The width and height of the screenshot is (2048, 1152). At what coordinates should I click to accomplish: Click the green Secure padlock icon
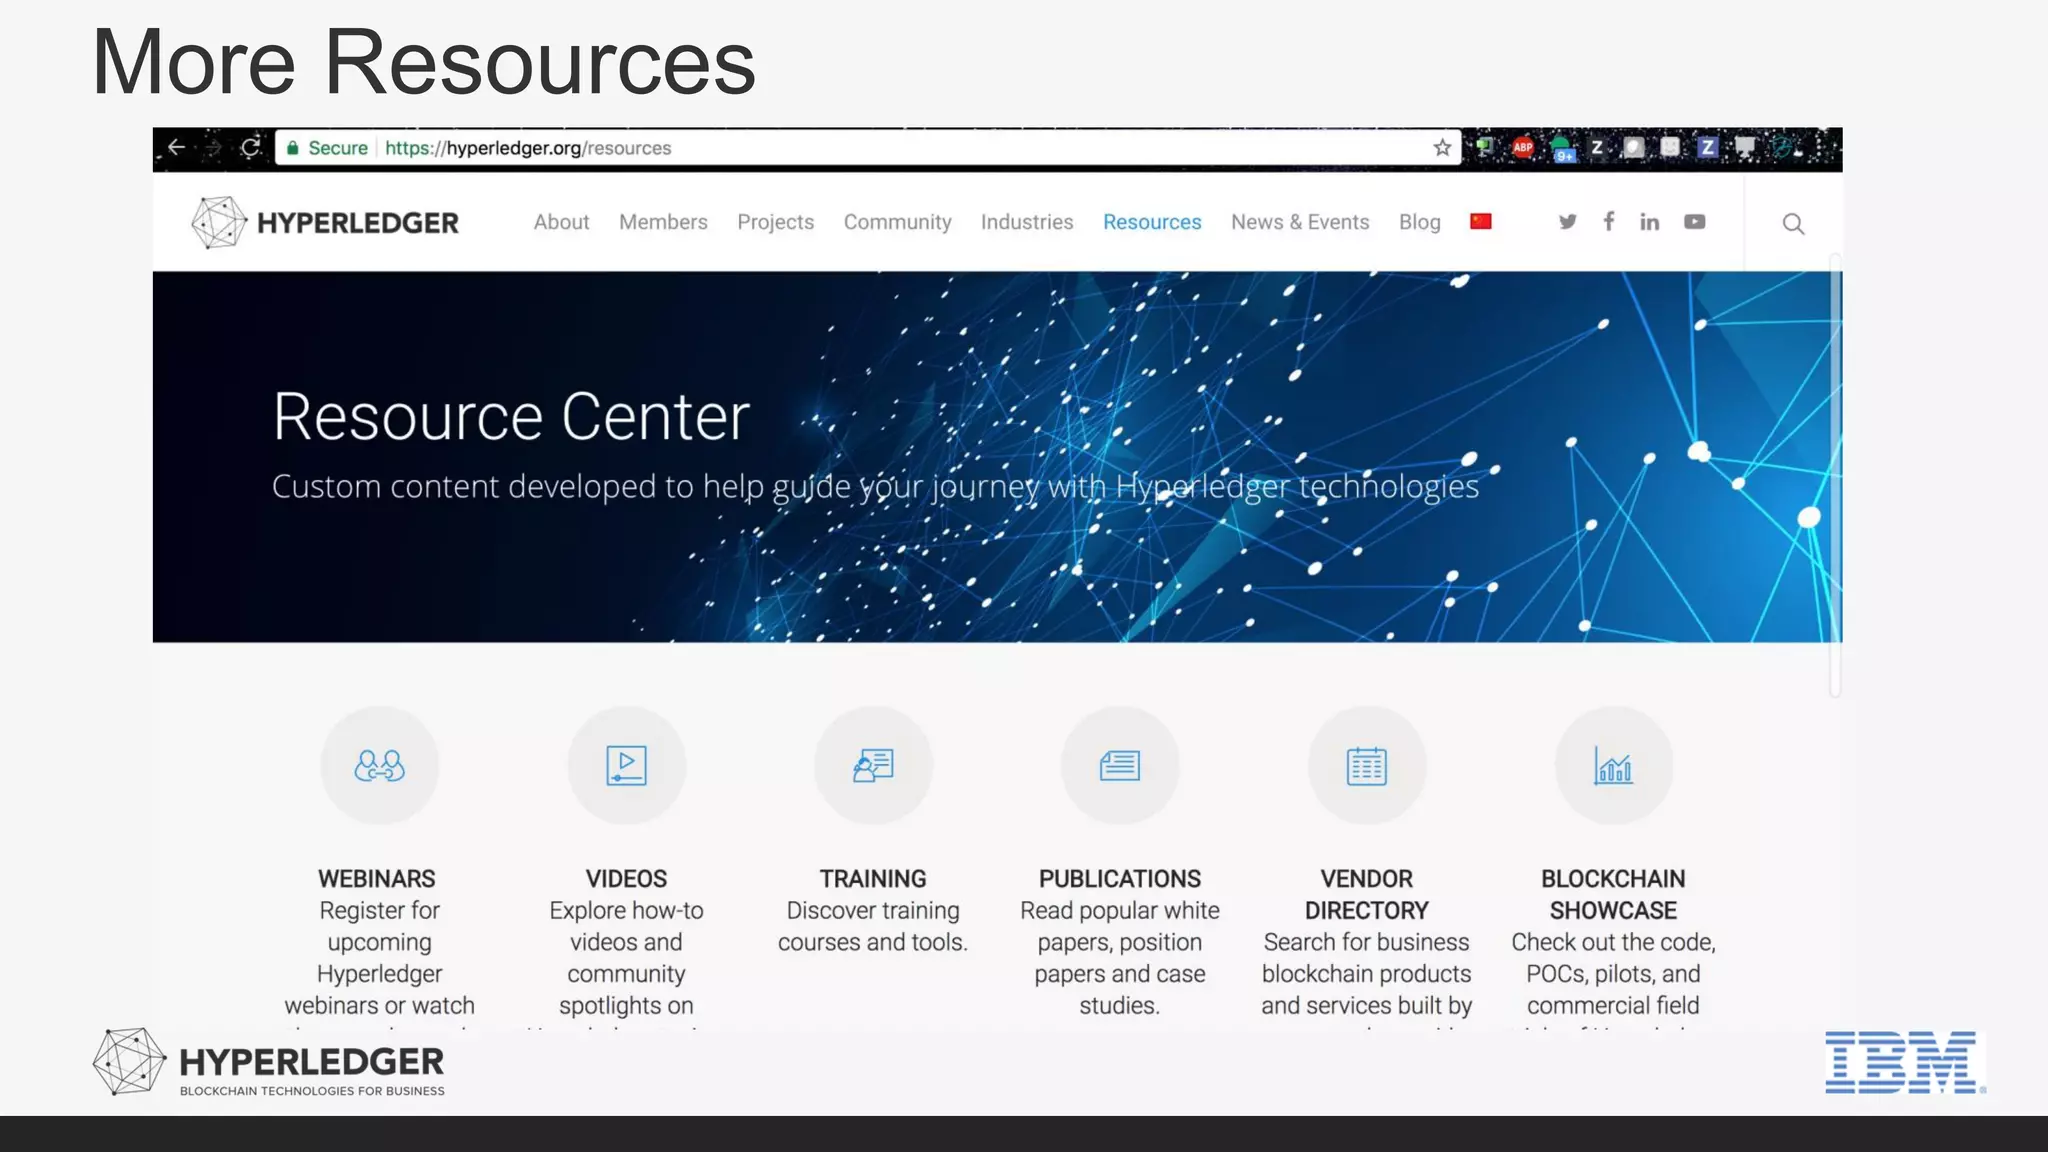coord(293,148)
